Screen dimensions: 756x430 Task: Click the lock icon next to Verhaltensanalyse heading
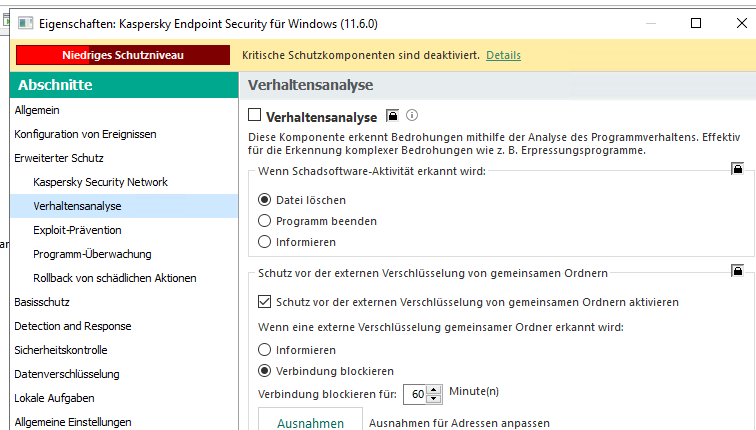click(x=393, y=116)
